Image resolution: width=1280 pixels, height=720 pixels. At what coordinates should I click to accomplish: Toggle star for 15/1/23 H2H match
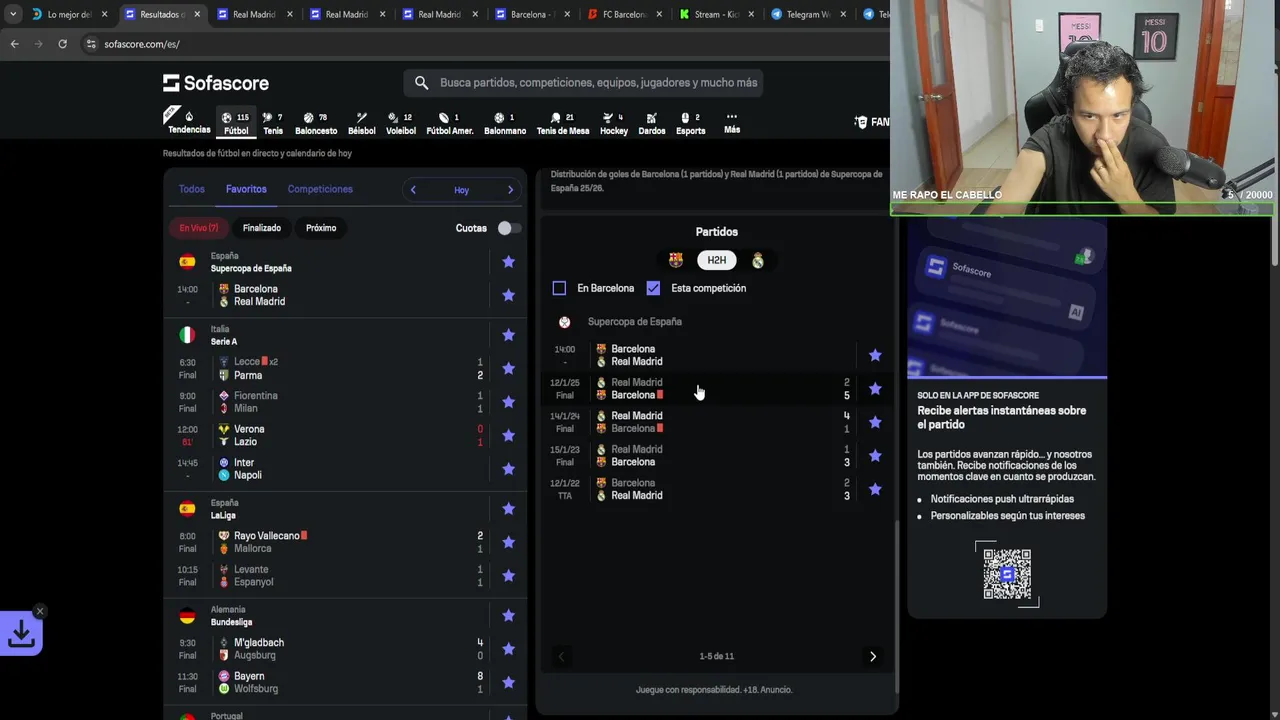(x=875, y=455)
